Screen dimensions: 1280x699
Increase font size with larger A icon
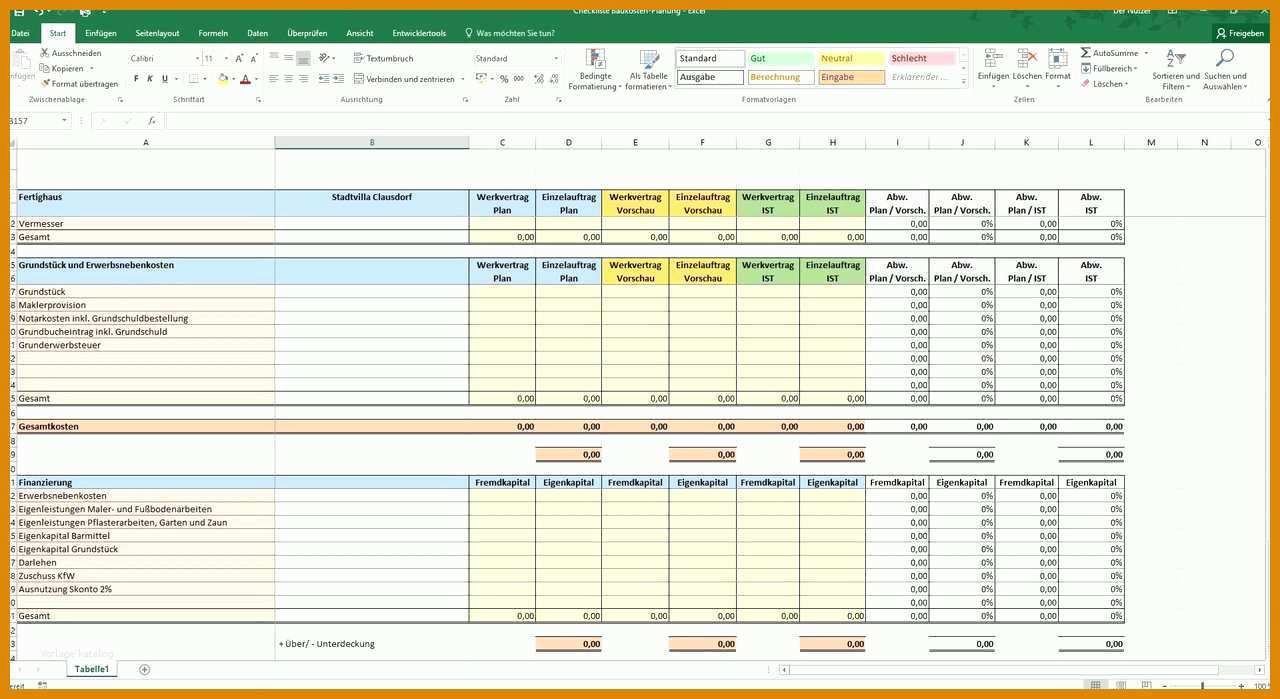(240, 58)
